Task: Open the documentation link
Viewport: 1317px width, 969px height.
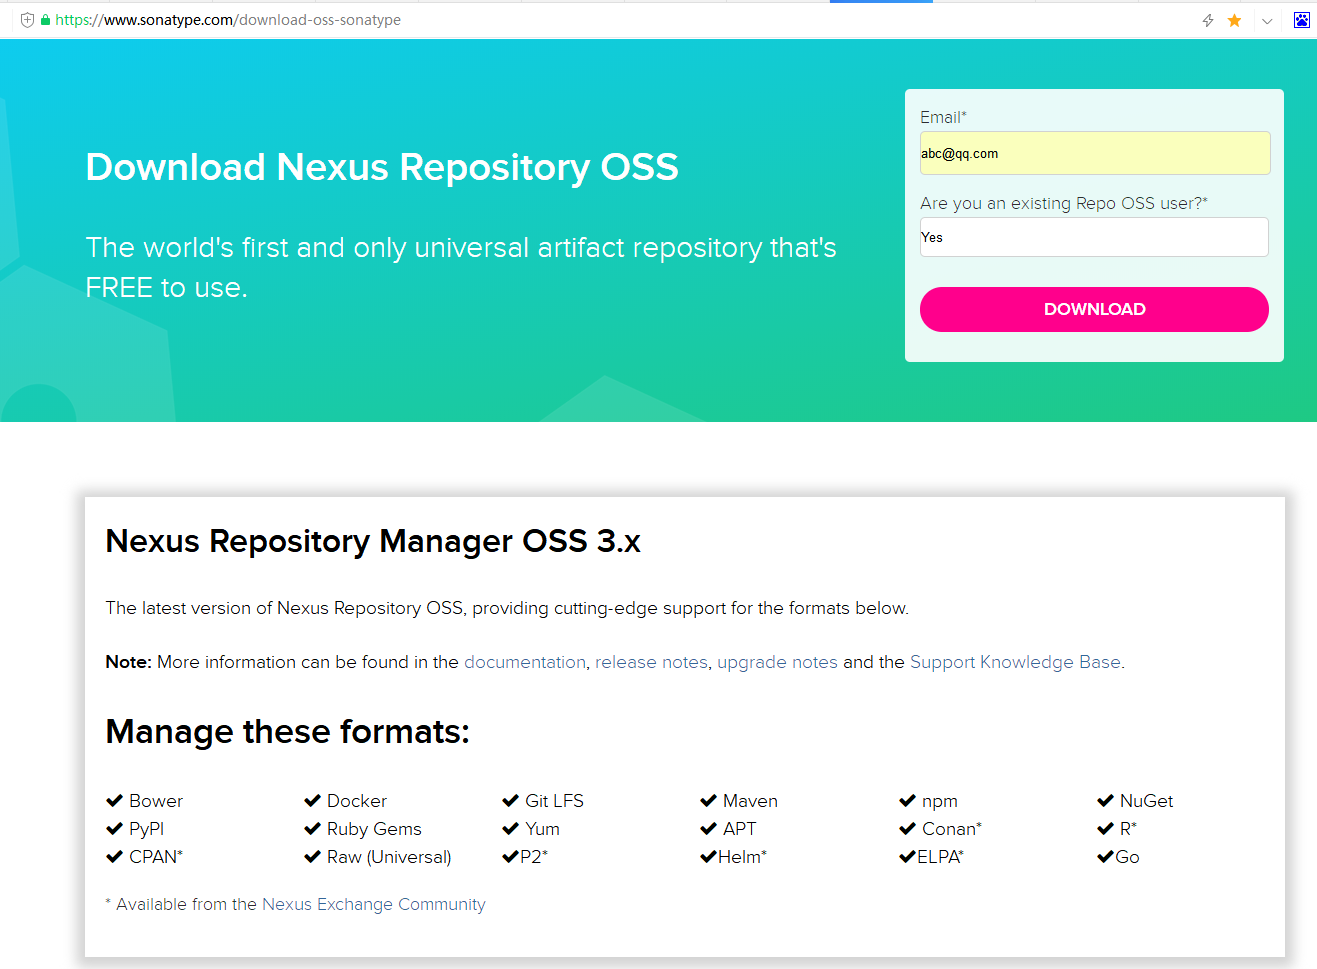Action: click(x=525, y=662)
